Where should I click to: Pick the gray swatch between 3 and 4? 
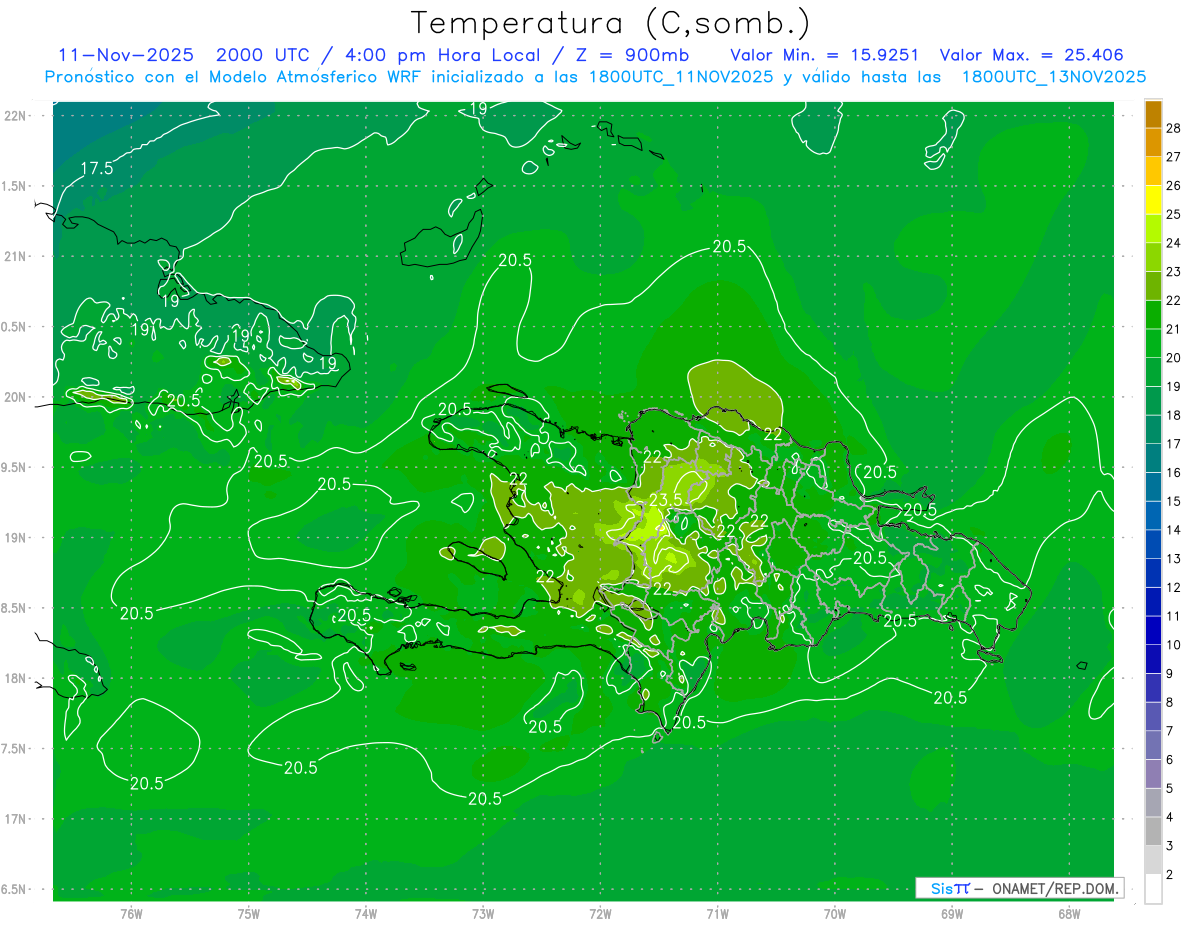pos(1153,831)
